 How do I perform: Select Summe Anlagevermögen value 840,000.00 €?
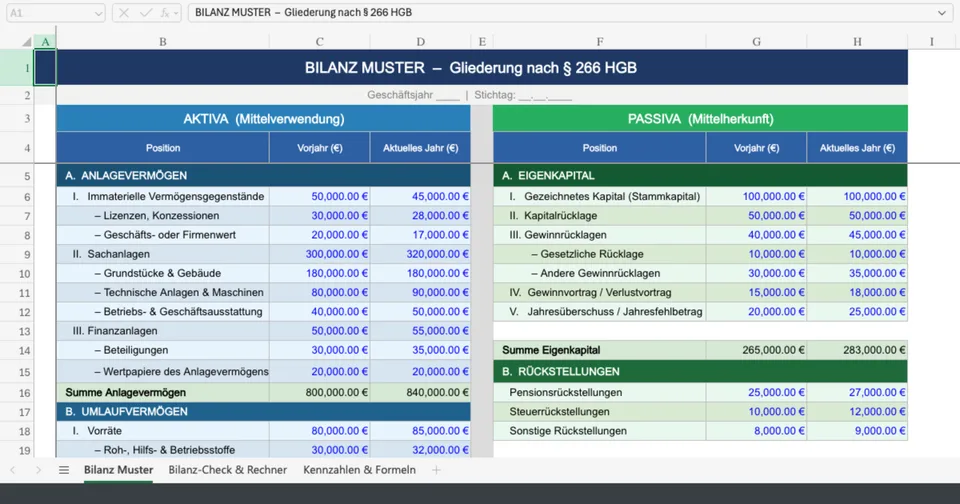pos(421,393)
